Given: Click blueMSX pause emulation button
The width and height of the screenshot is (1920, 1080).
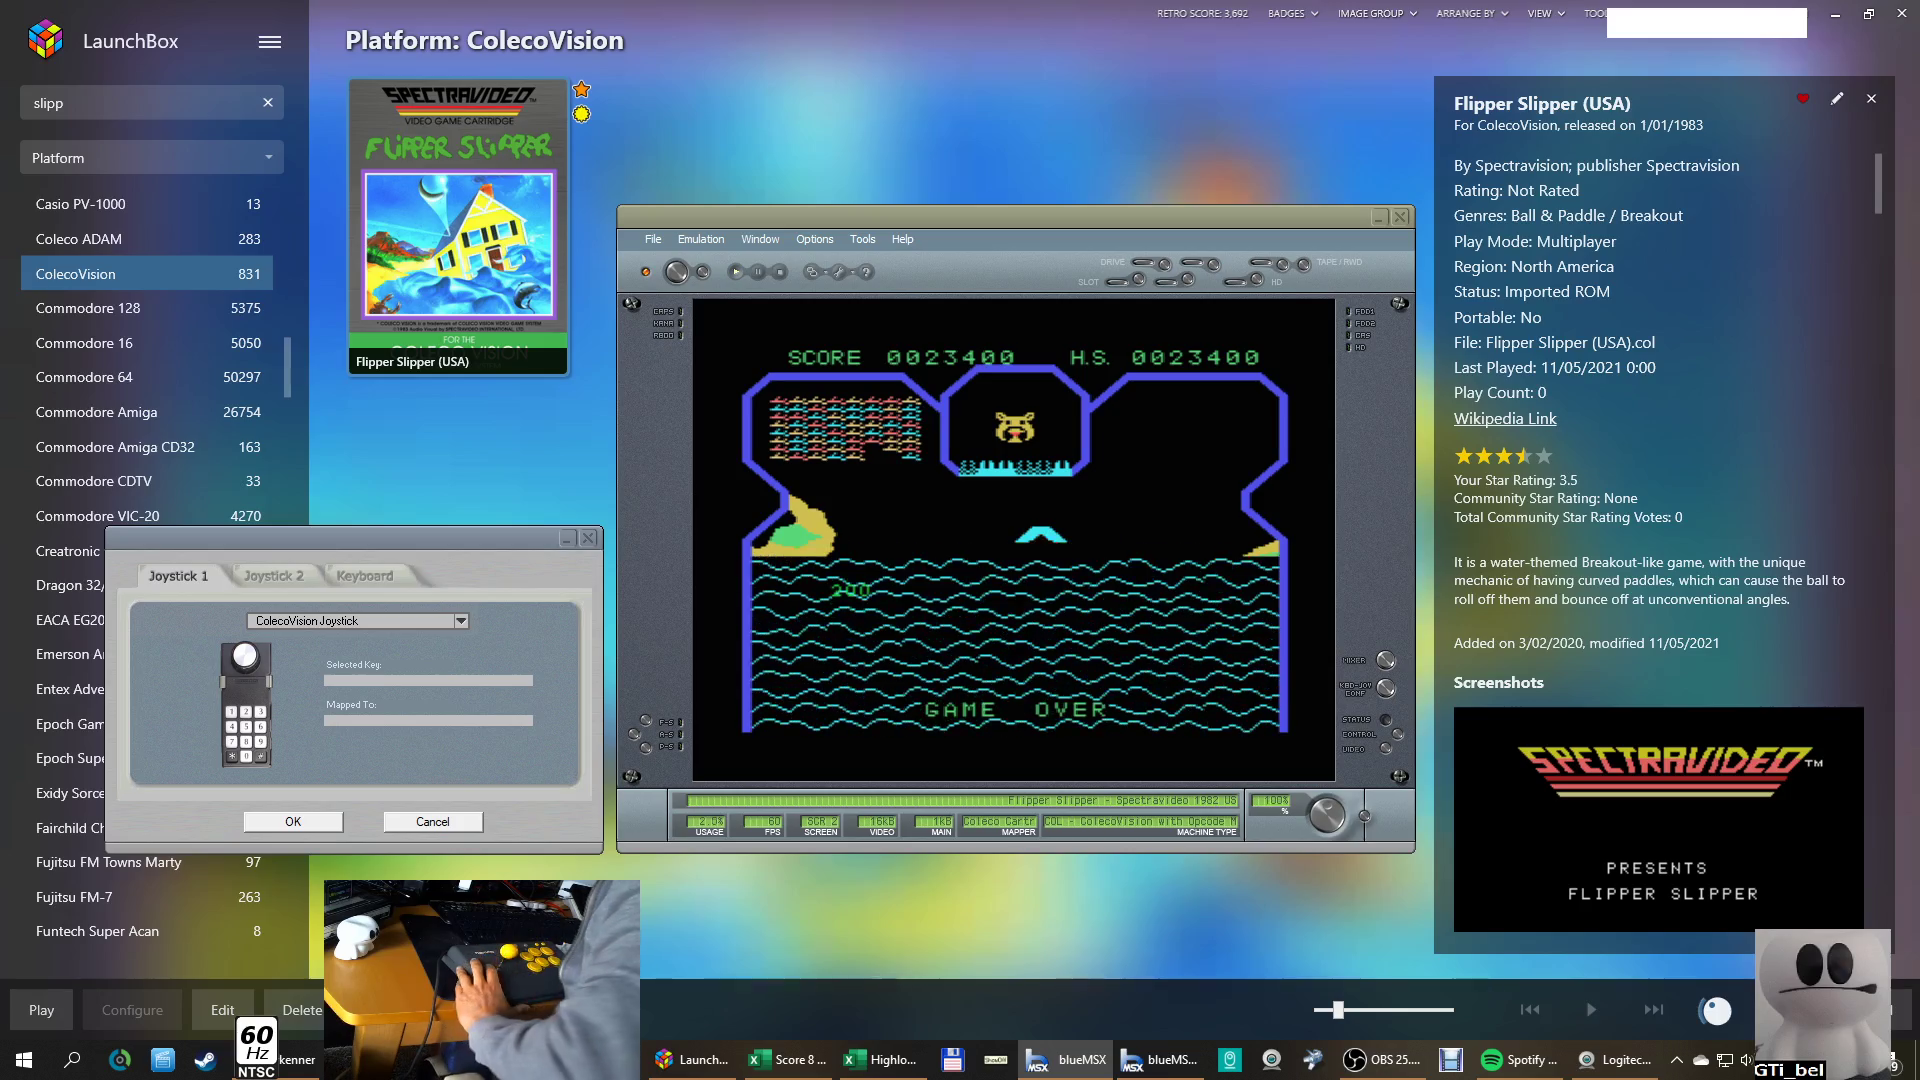Looking at the screenshot, I should pos(758,272).
